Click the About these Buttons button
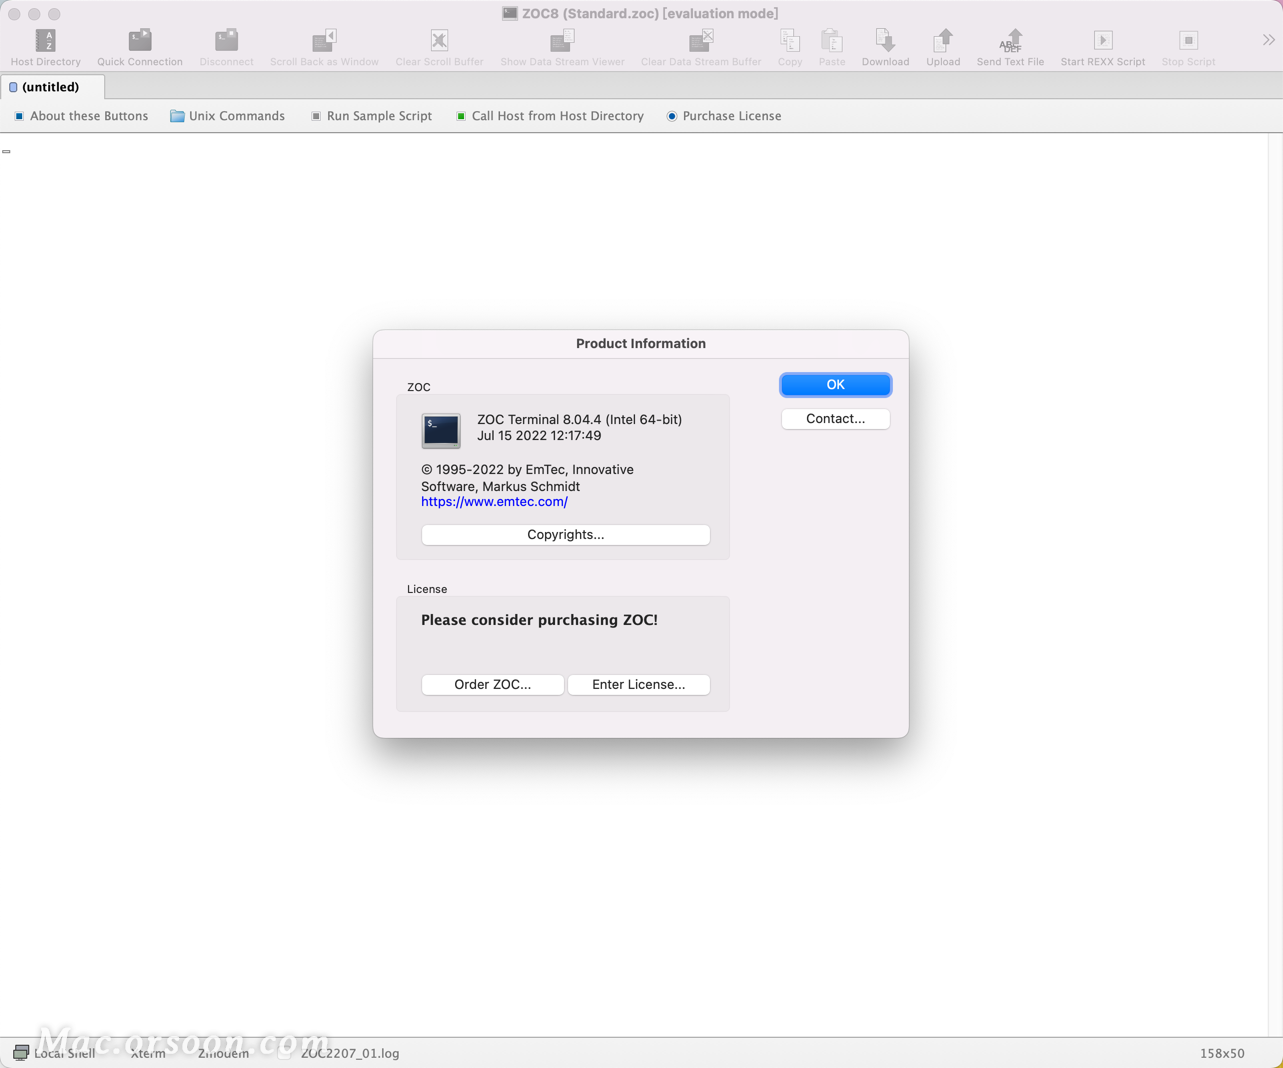 (81, 116)
